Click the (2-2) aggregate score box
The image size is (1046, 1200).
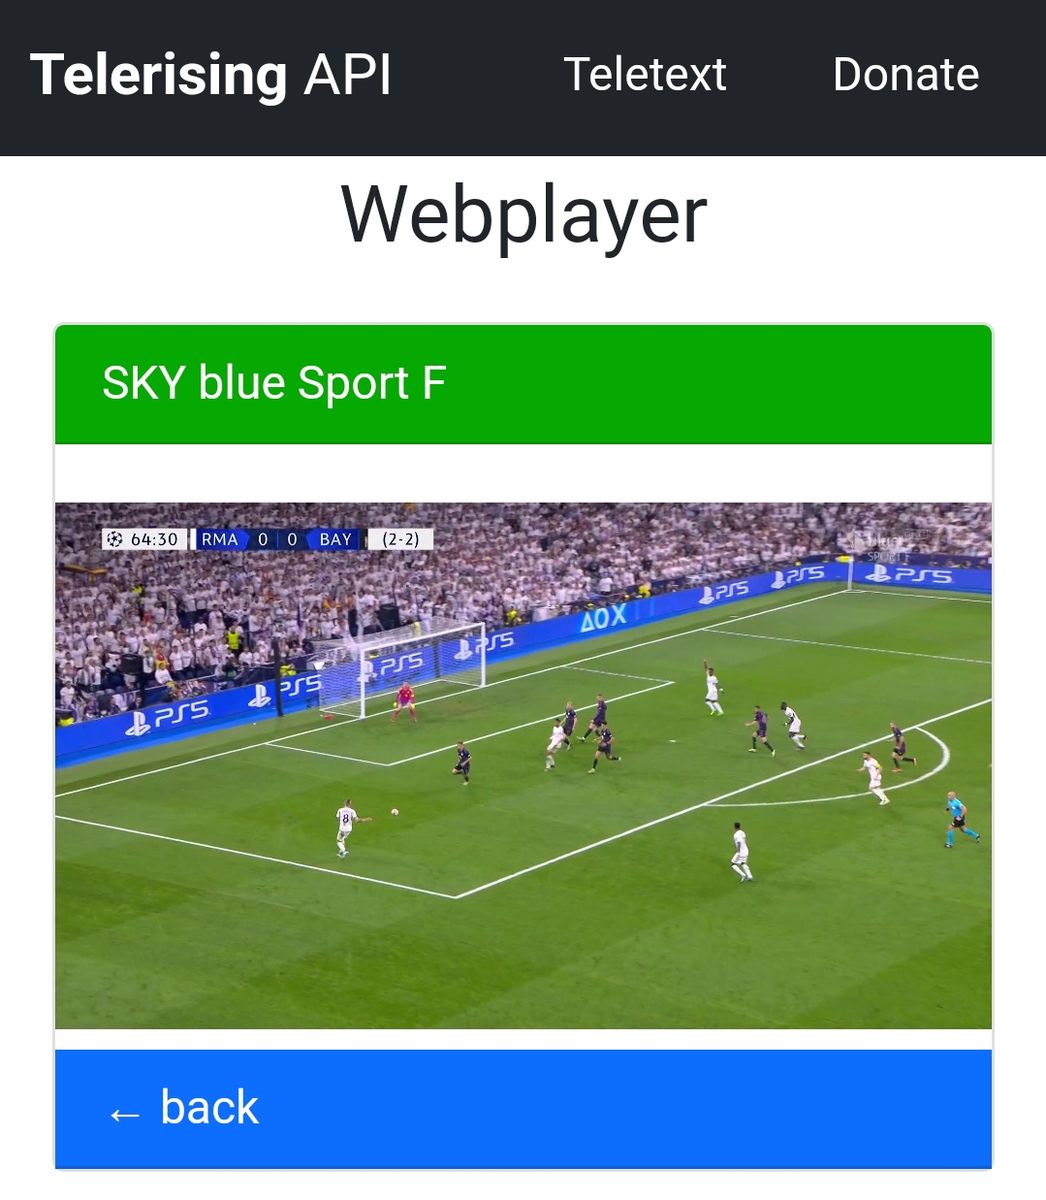400,539
